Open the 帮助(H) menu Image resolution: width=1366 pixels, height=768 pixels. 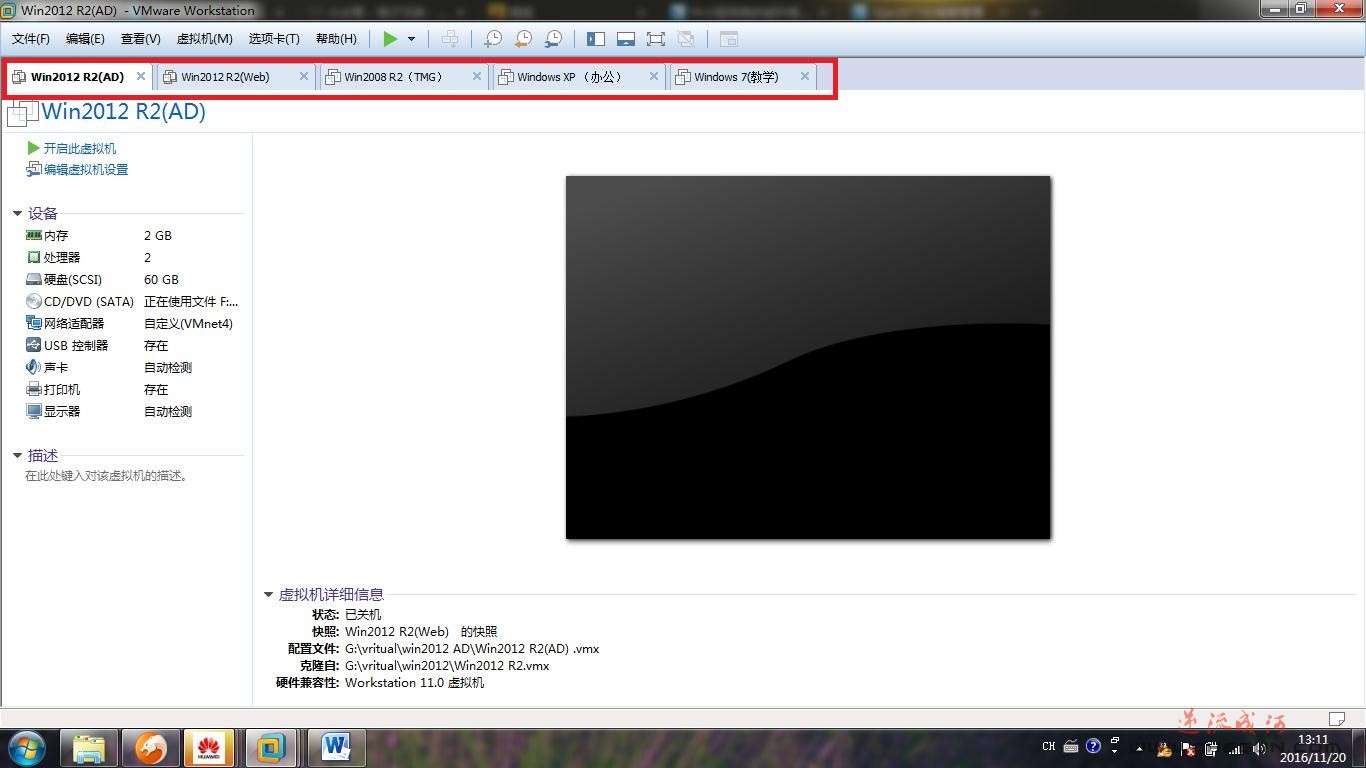(336, 39)
